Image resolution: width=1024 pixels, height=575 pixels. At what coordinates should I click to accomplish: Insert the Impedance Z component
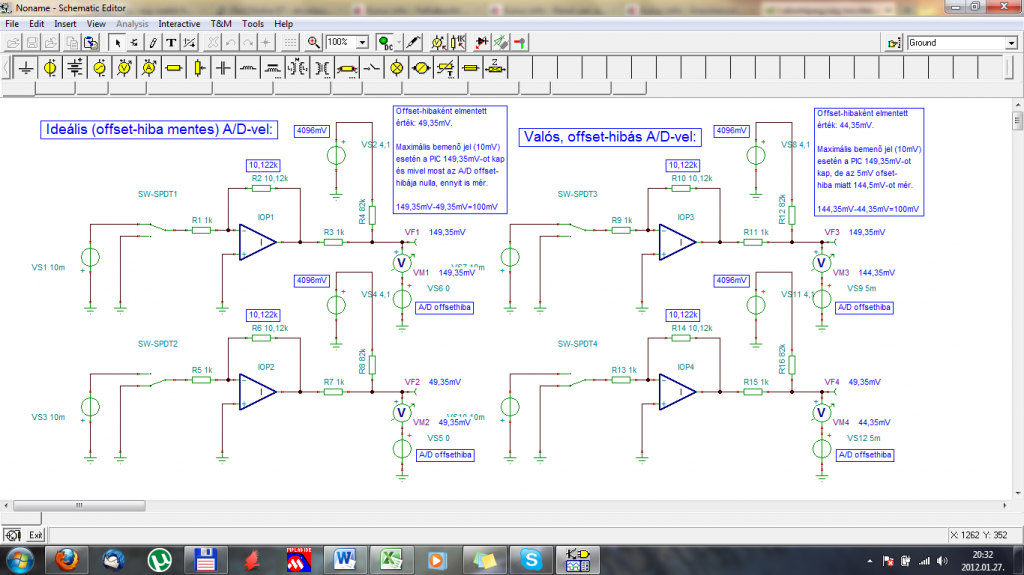point(496,67)
